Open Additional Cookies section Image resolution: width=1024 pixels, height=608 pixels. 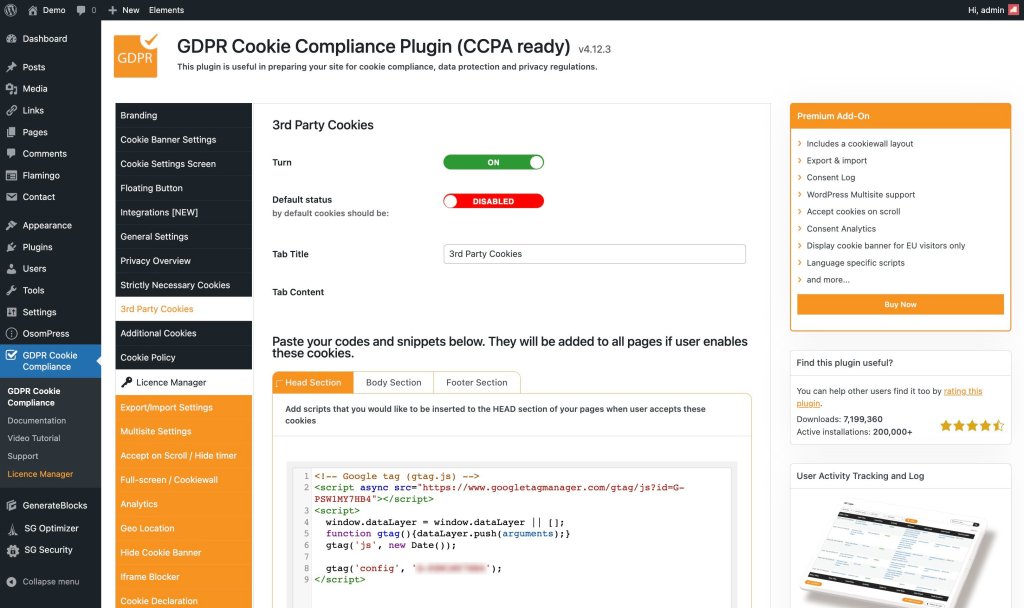184,333
